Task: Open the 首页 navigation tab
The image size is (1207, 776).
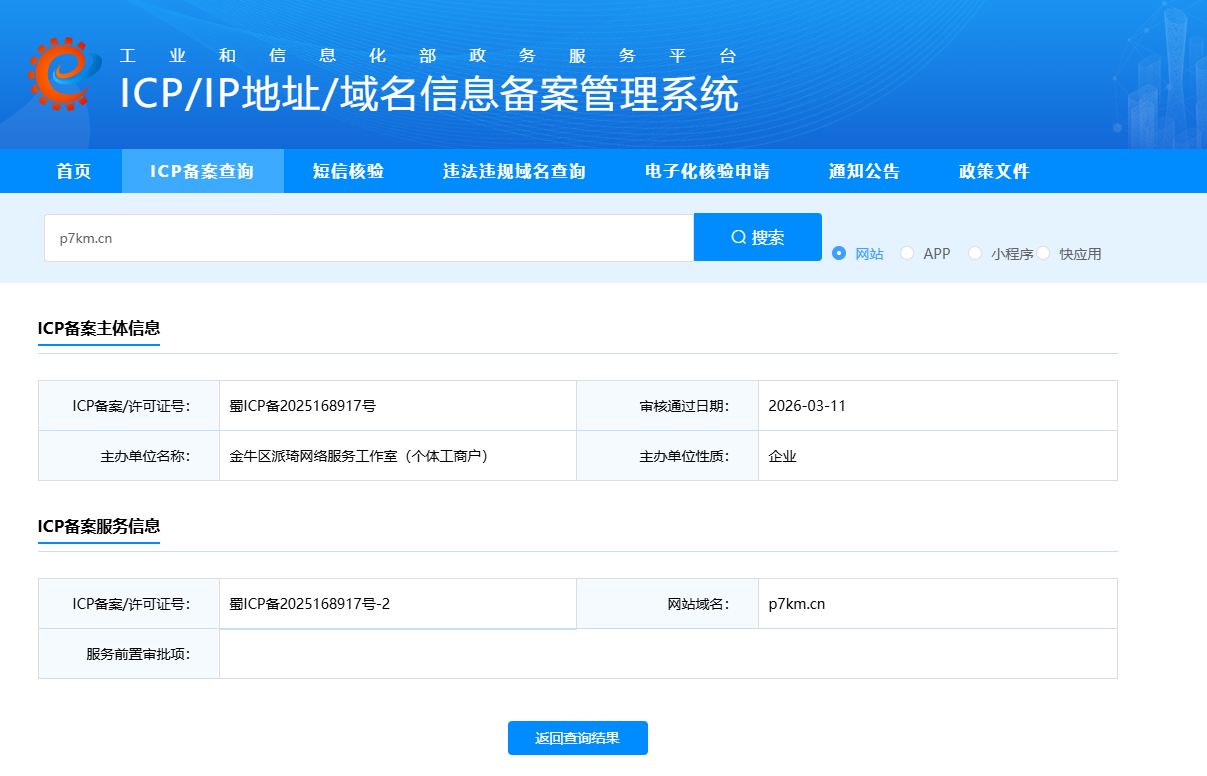Action: (74, 171)
